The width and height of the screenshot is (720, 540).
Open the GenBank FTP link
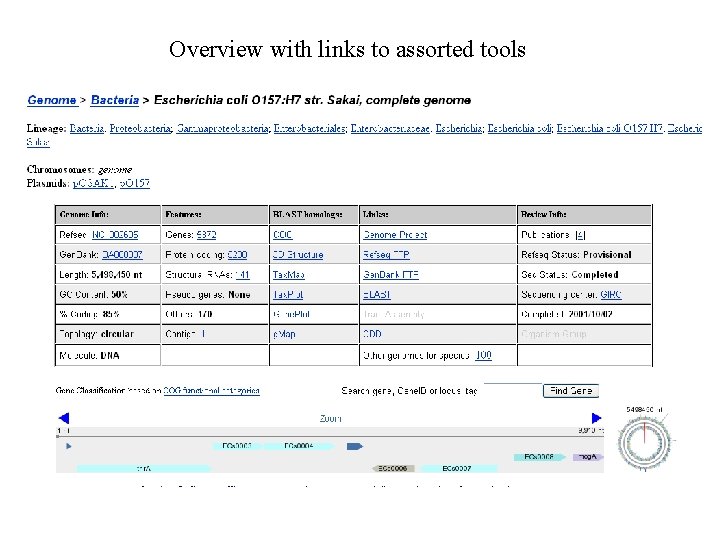[x=391, y=275]
